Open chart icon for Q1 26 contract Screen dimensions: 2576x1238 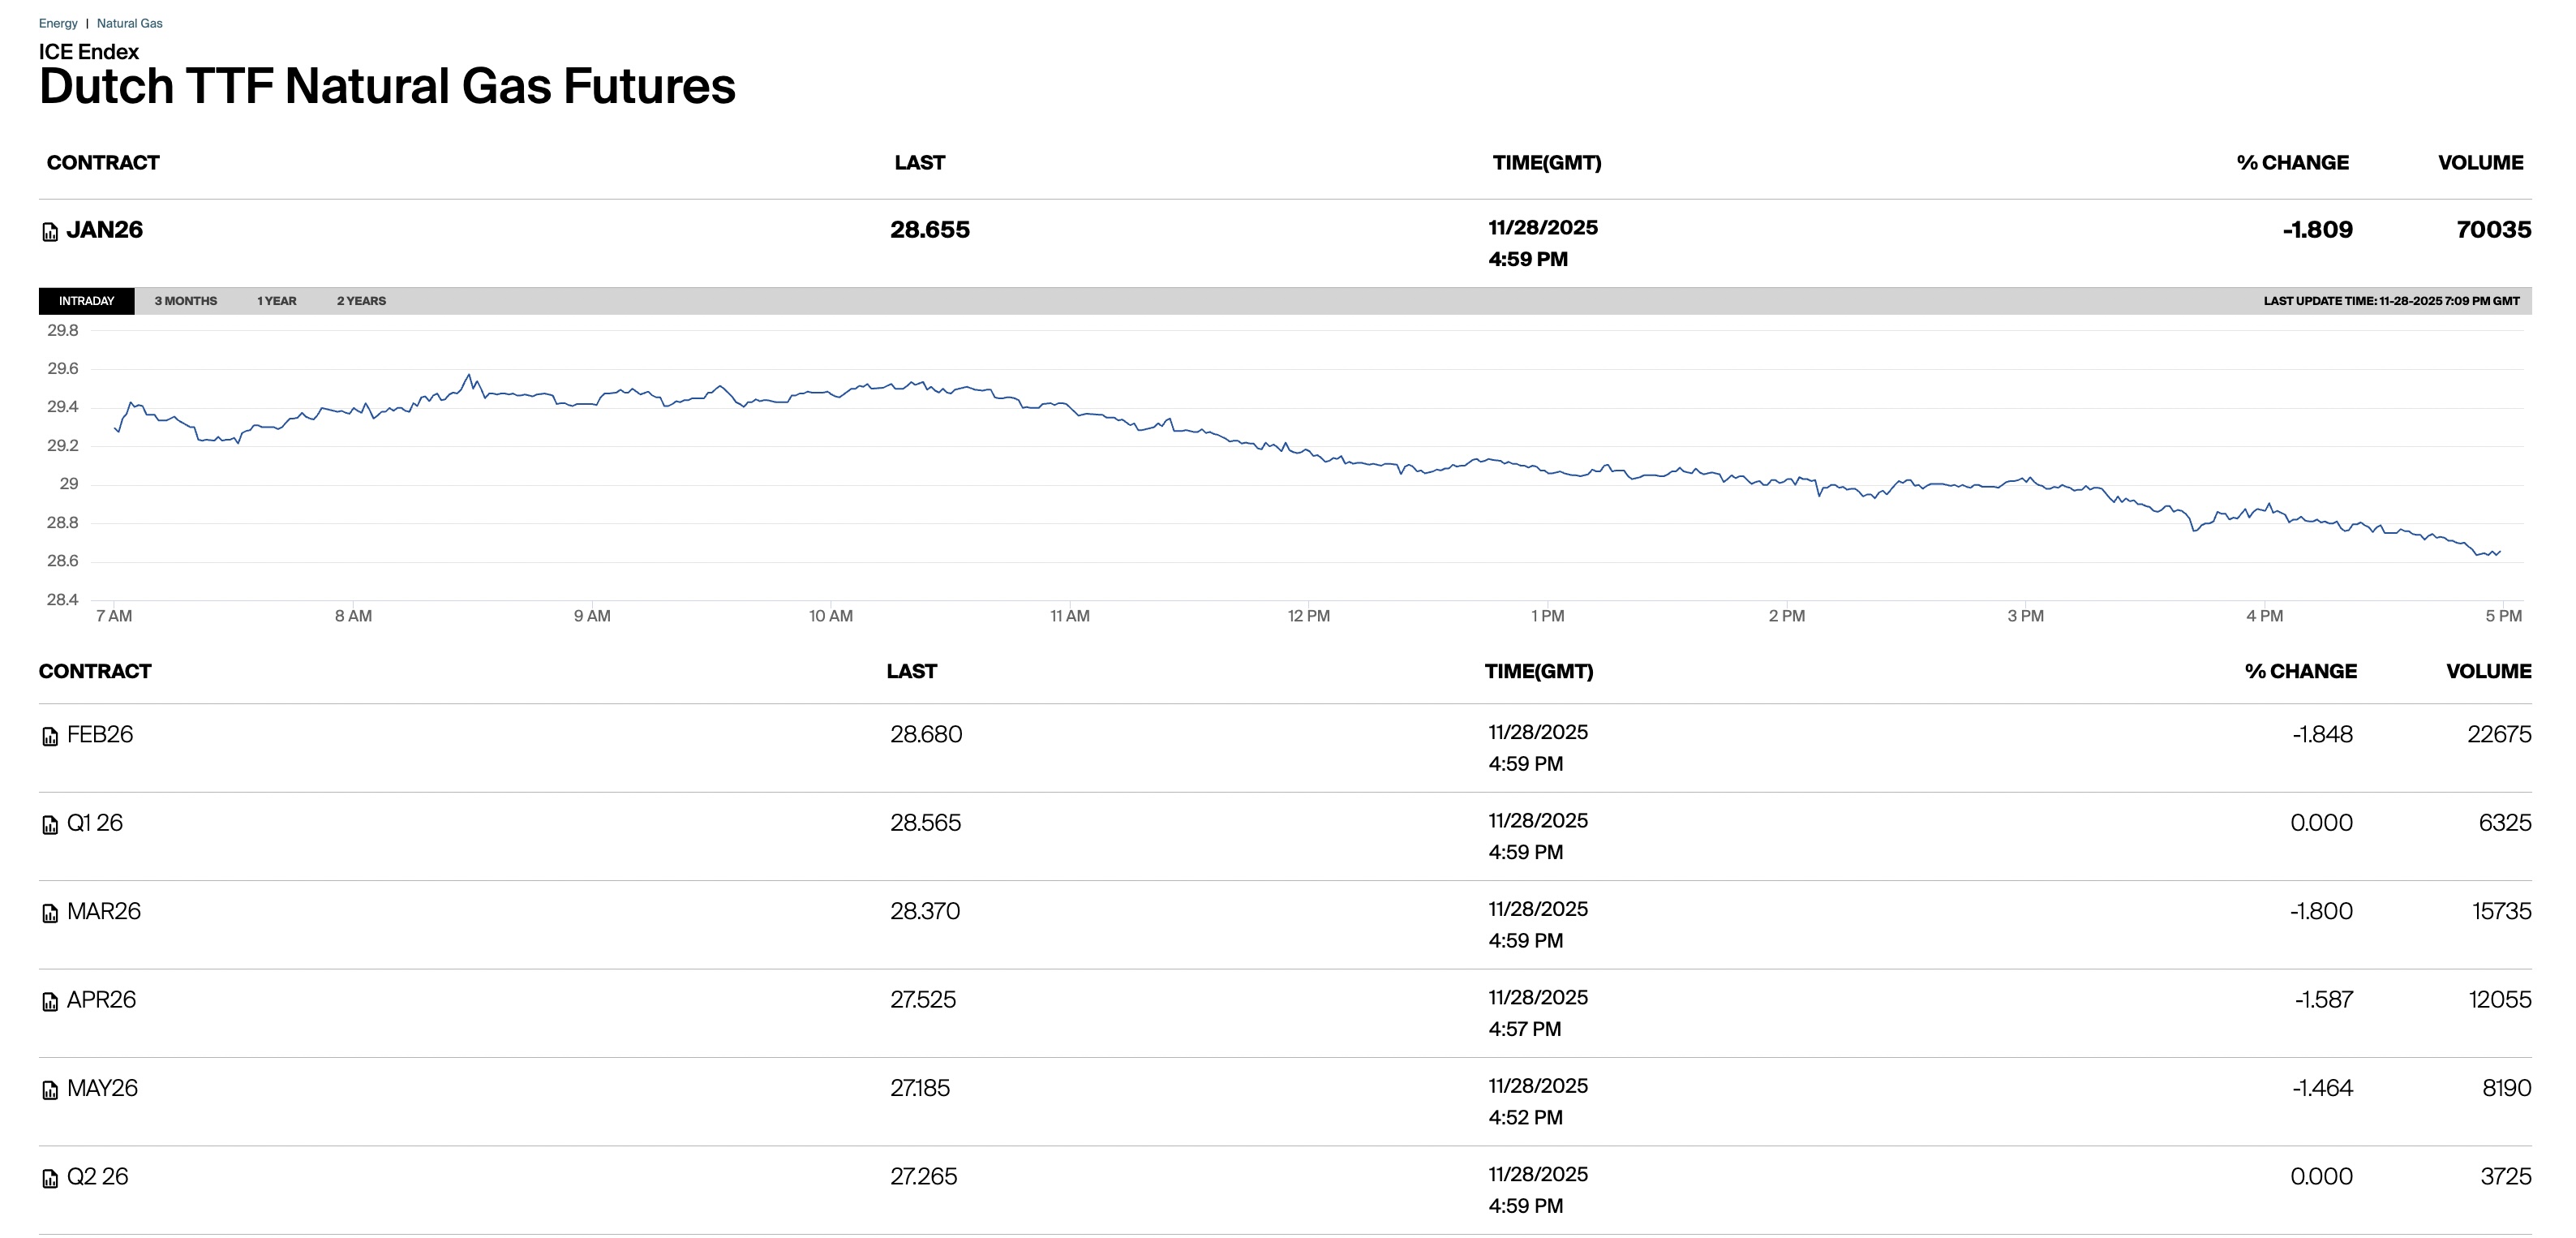50,825
